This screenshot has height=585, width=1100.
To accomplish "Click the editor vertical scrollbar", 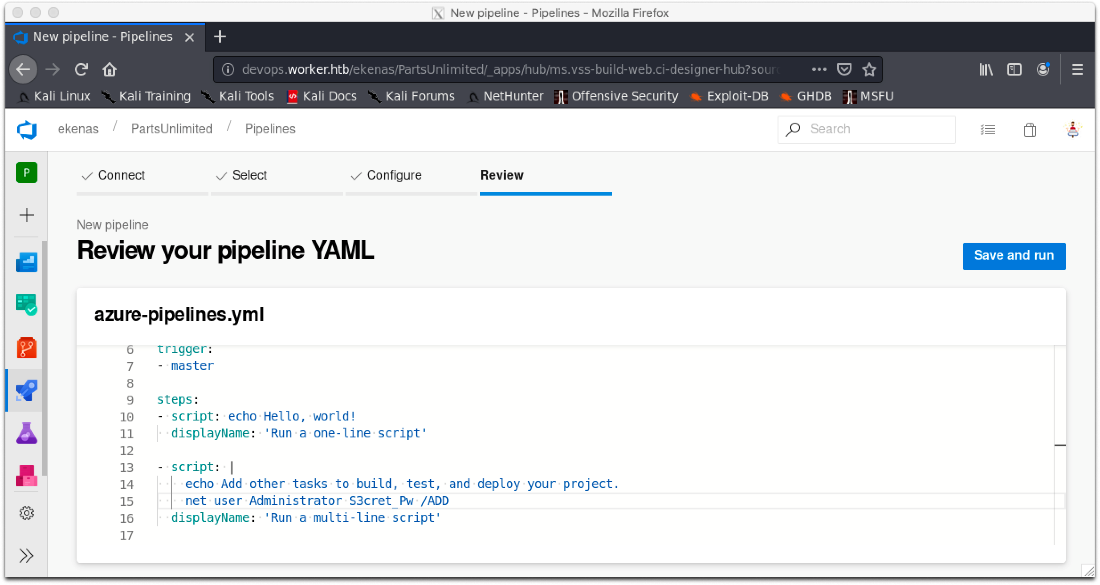I will tap(1060, 445).
